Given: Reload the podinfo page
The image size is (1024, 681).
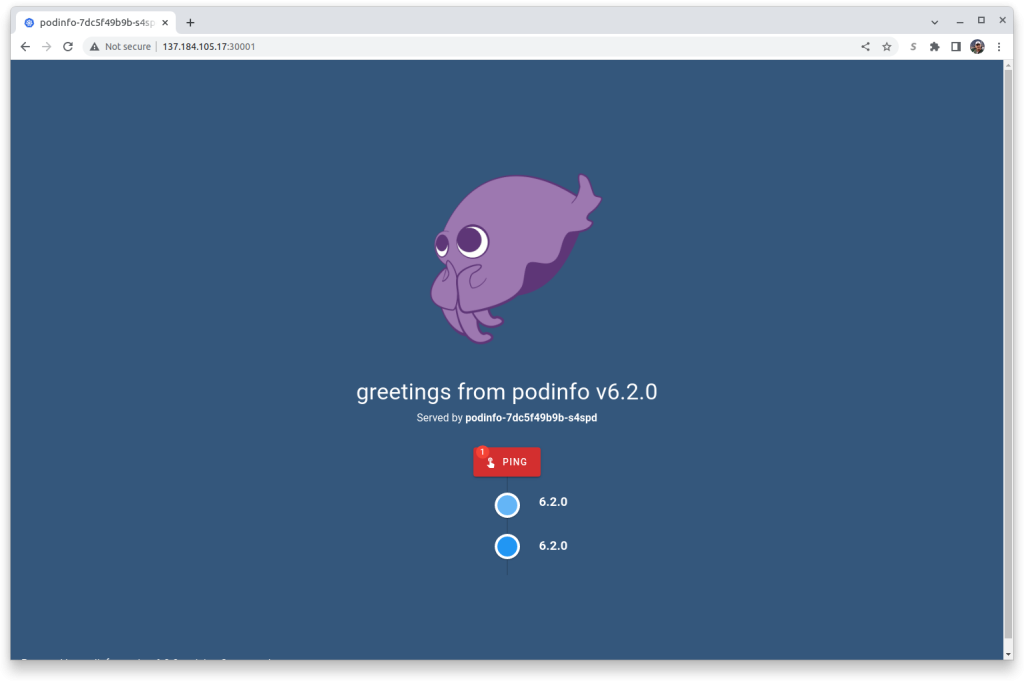Looking at the screenshot, I should click(67, 46).
